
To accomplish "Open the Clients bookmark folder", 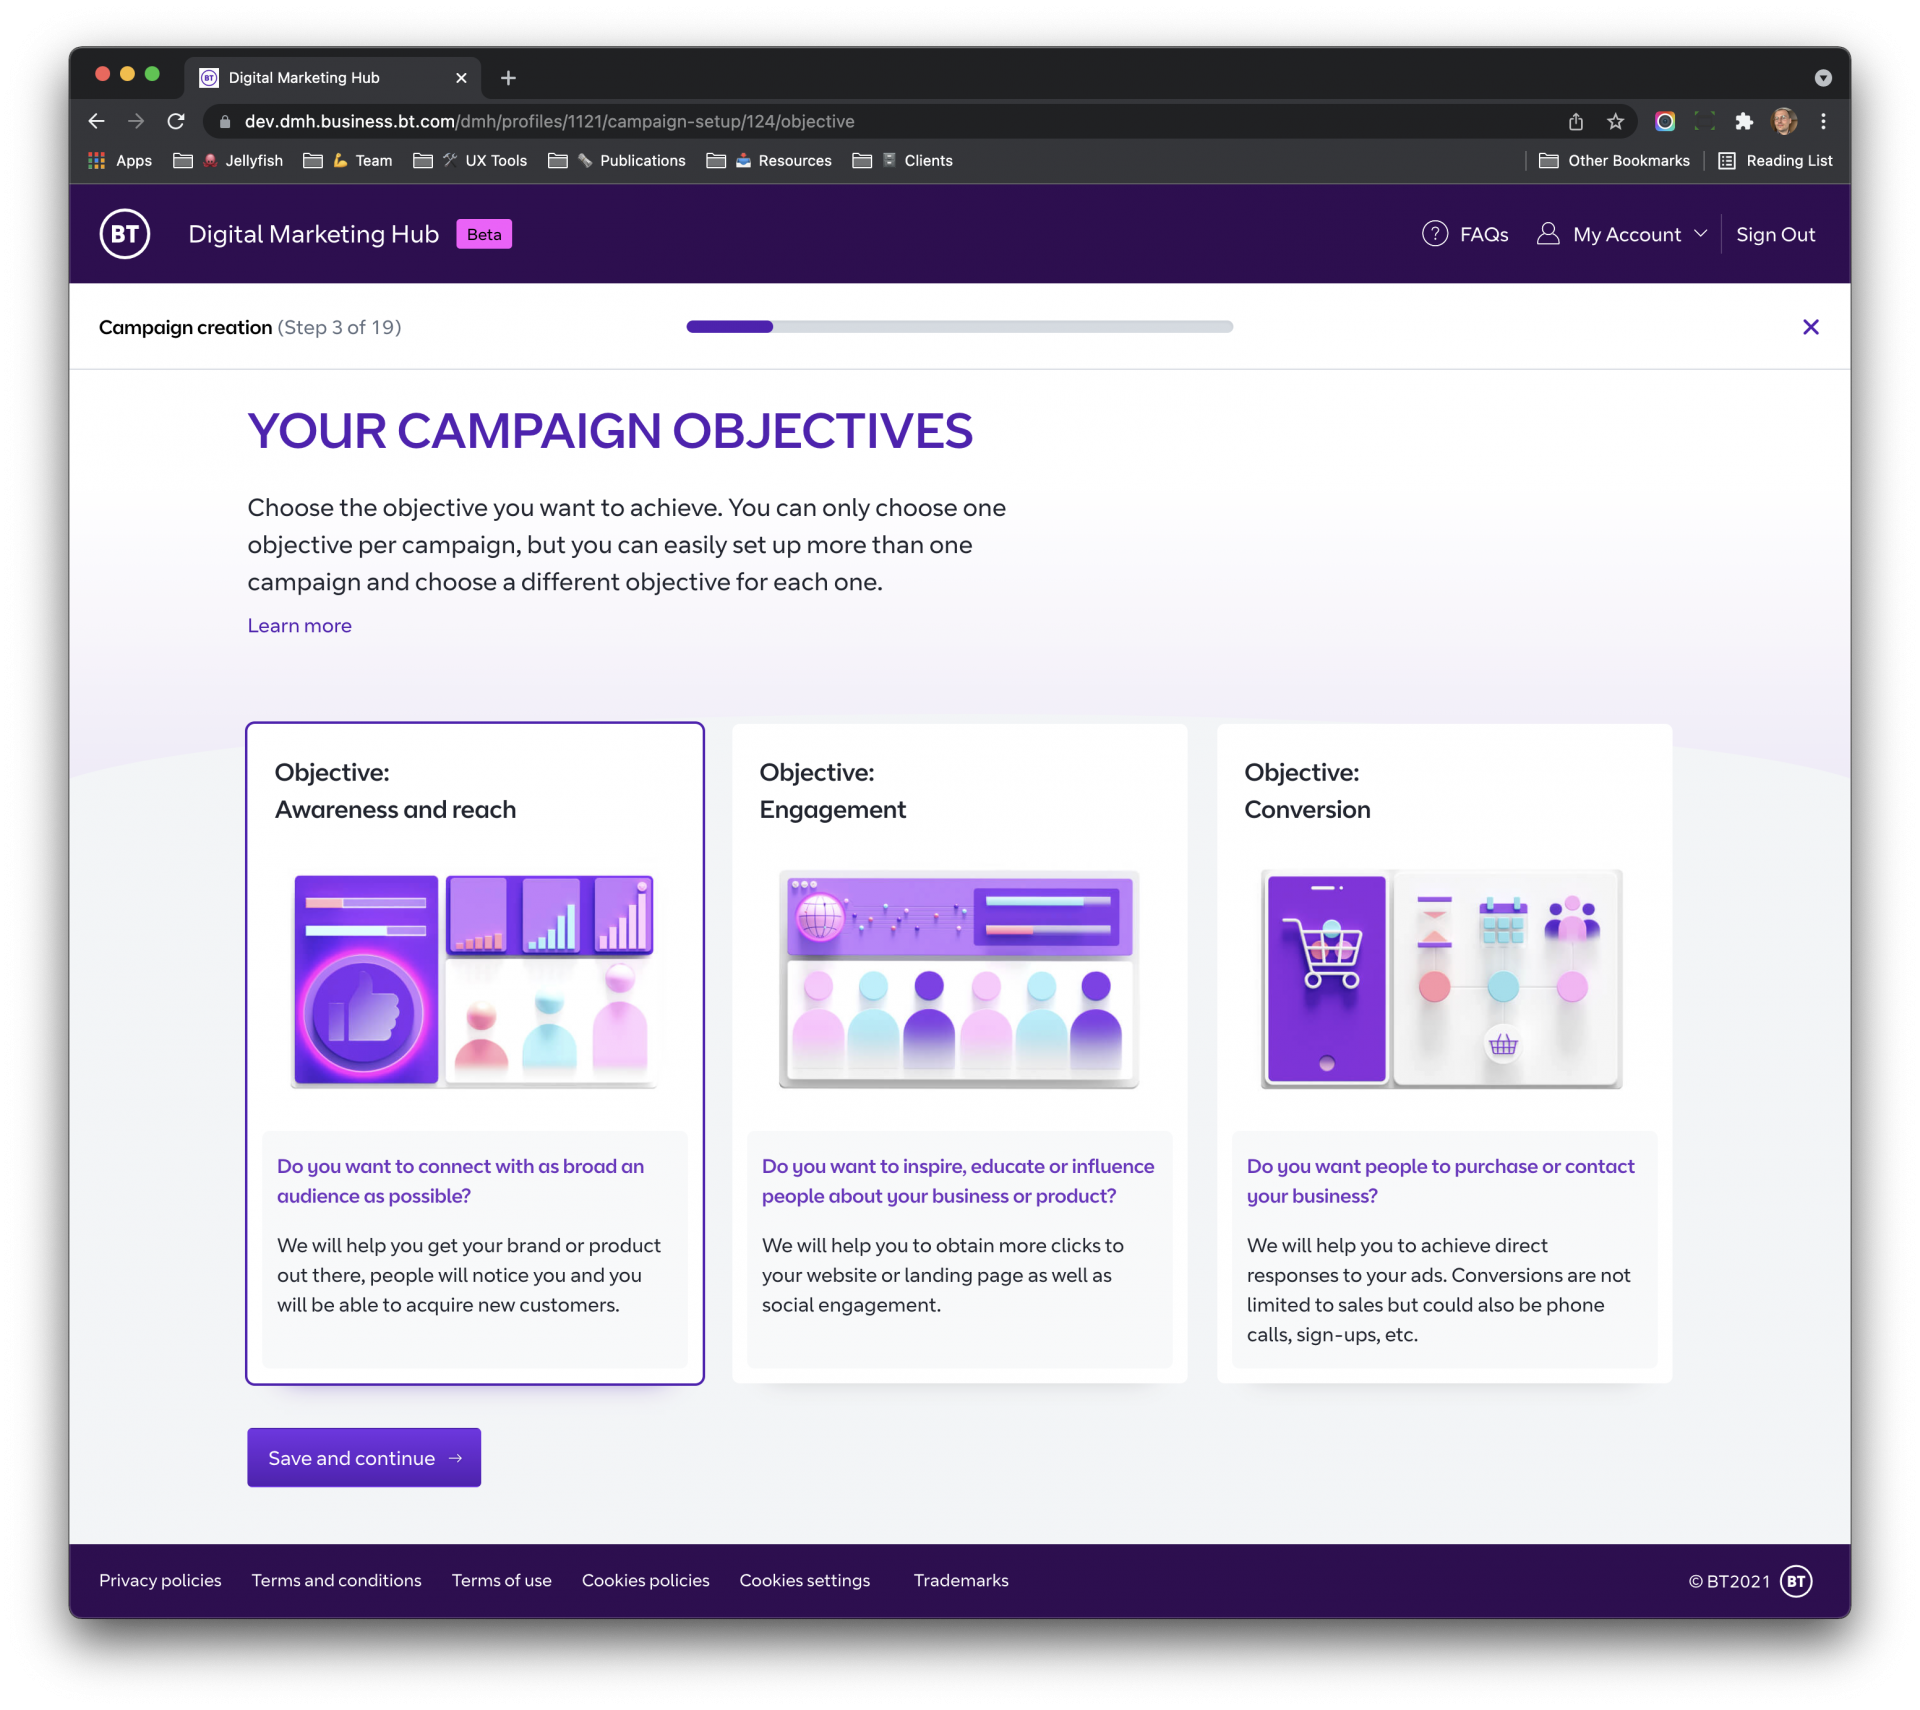I will click(902, 161).
